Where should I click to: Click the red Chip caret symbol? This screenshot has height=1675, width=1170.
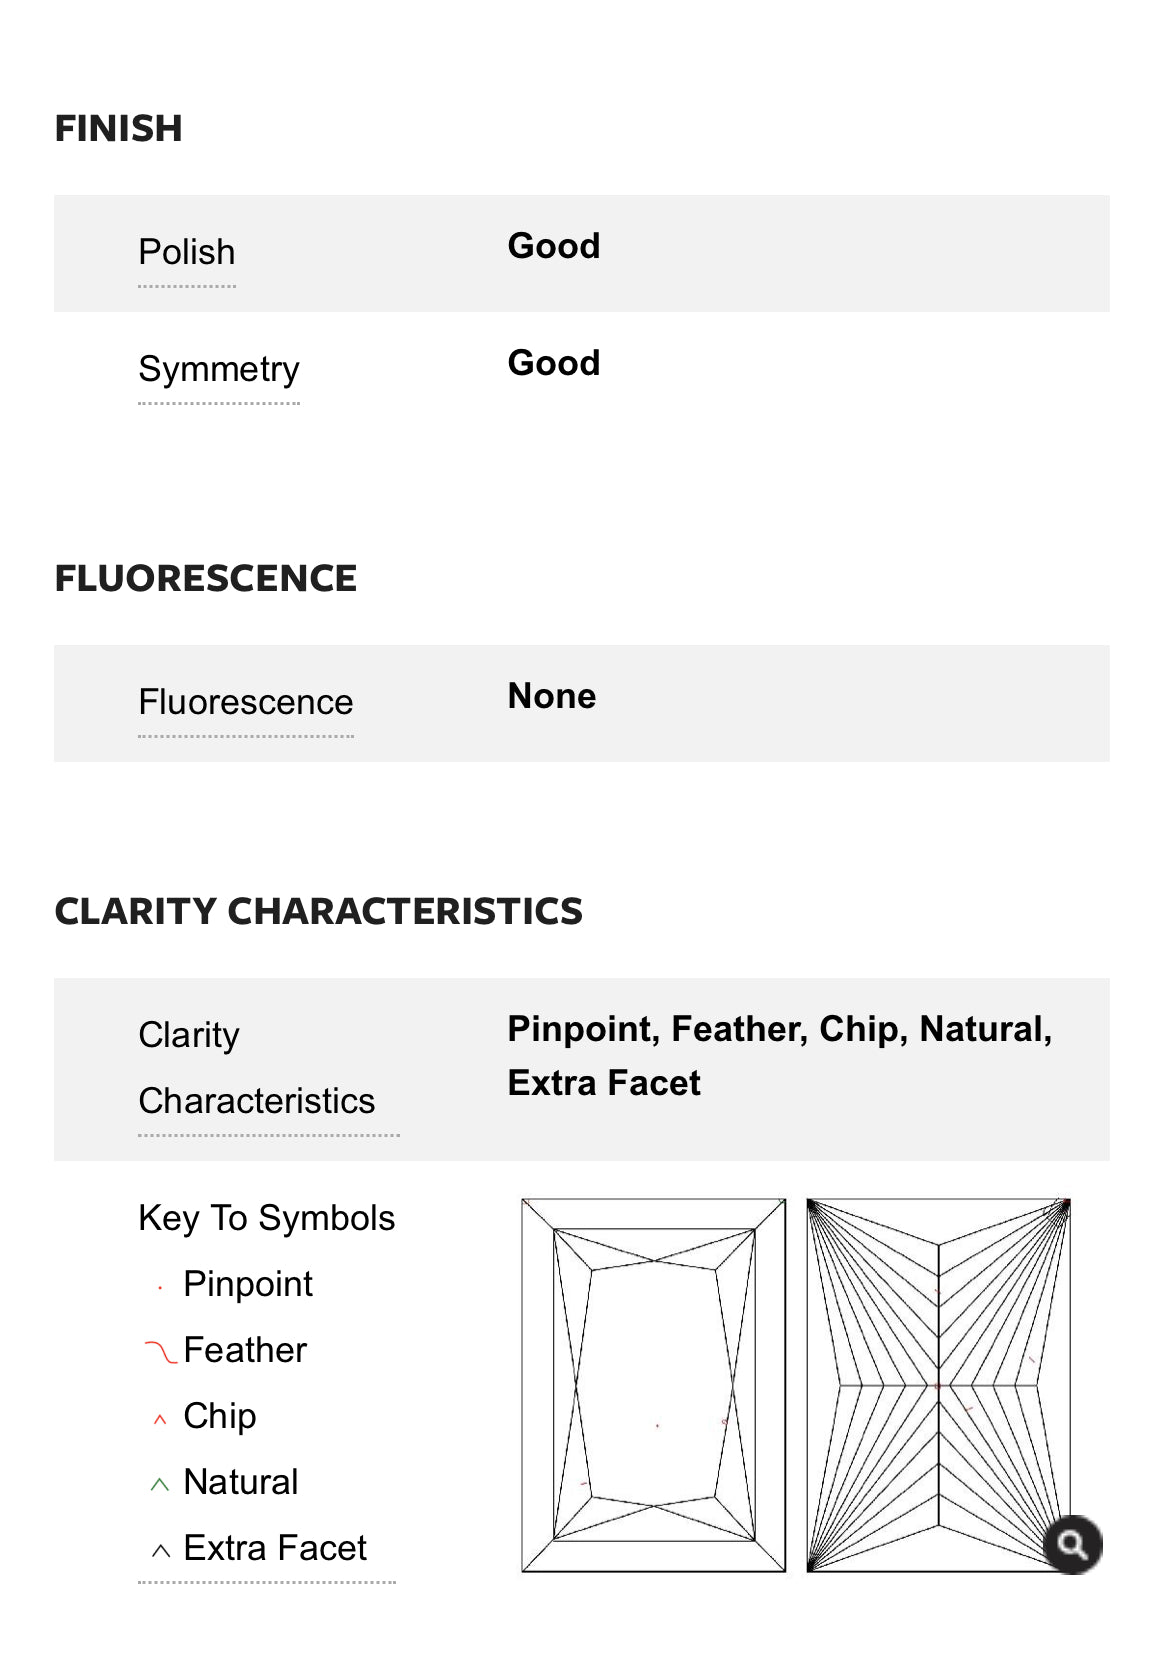(160, 1419)
